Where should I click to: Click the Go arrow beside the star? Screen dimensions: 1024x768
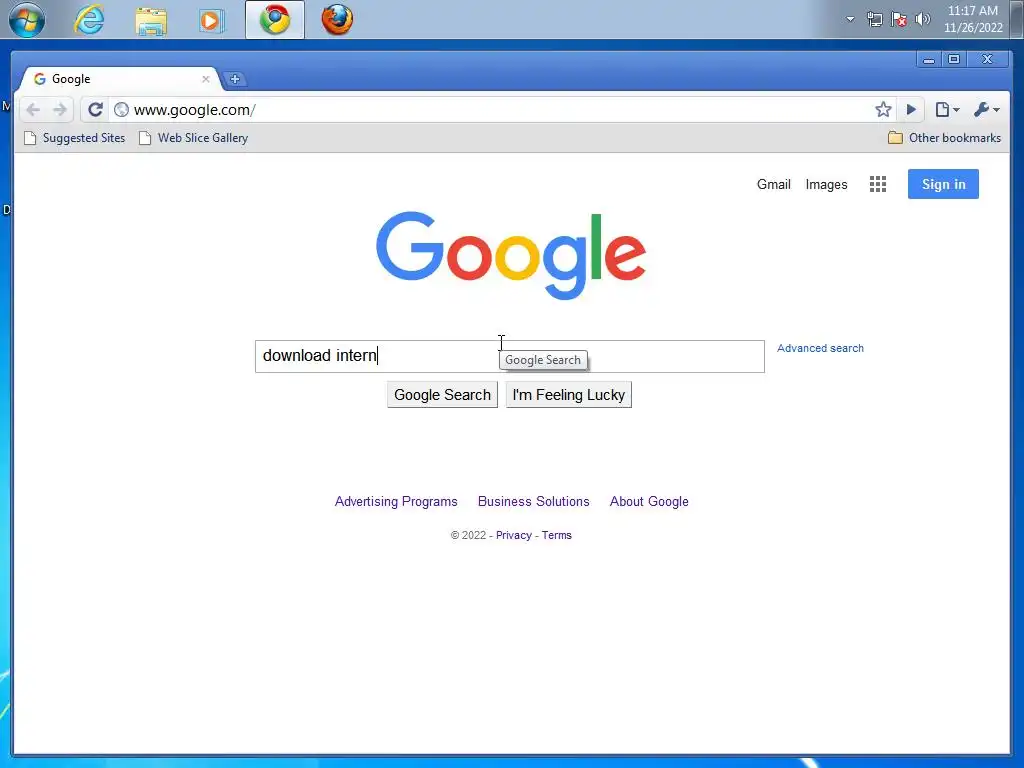click(911, 110)
